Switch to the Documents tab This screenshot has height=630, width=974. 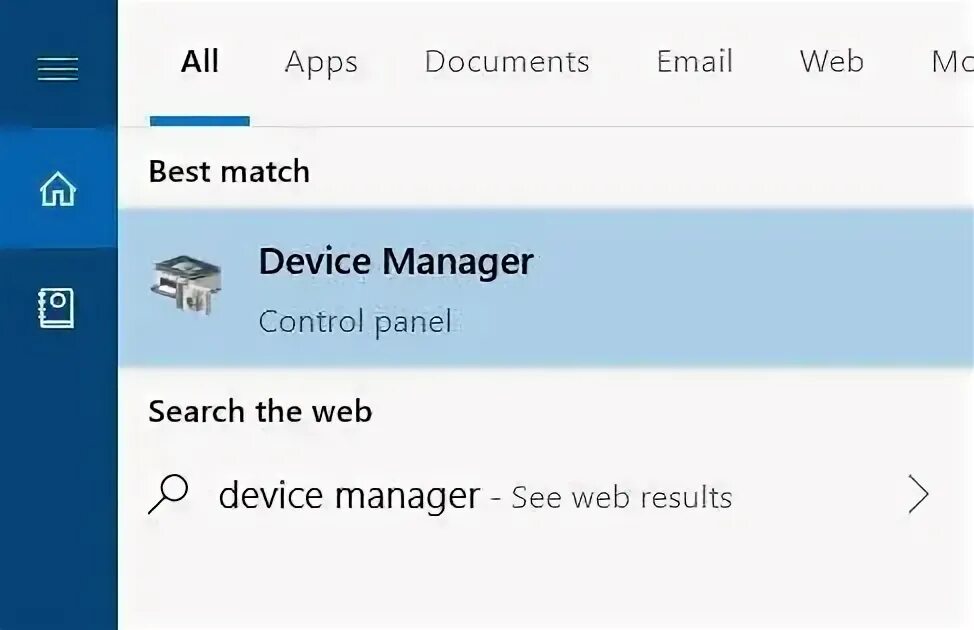[x=506, y=62]
